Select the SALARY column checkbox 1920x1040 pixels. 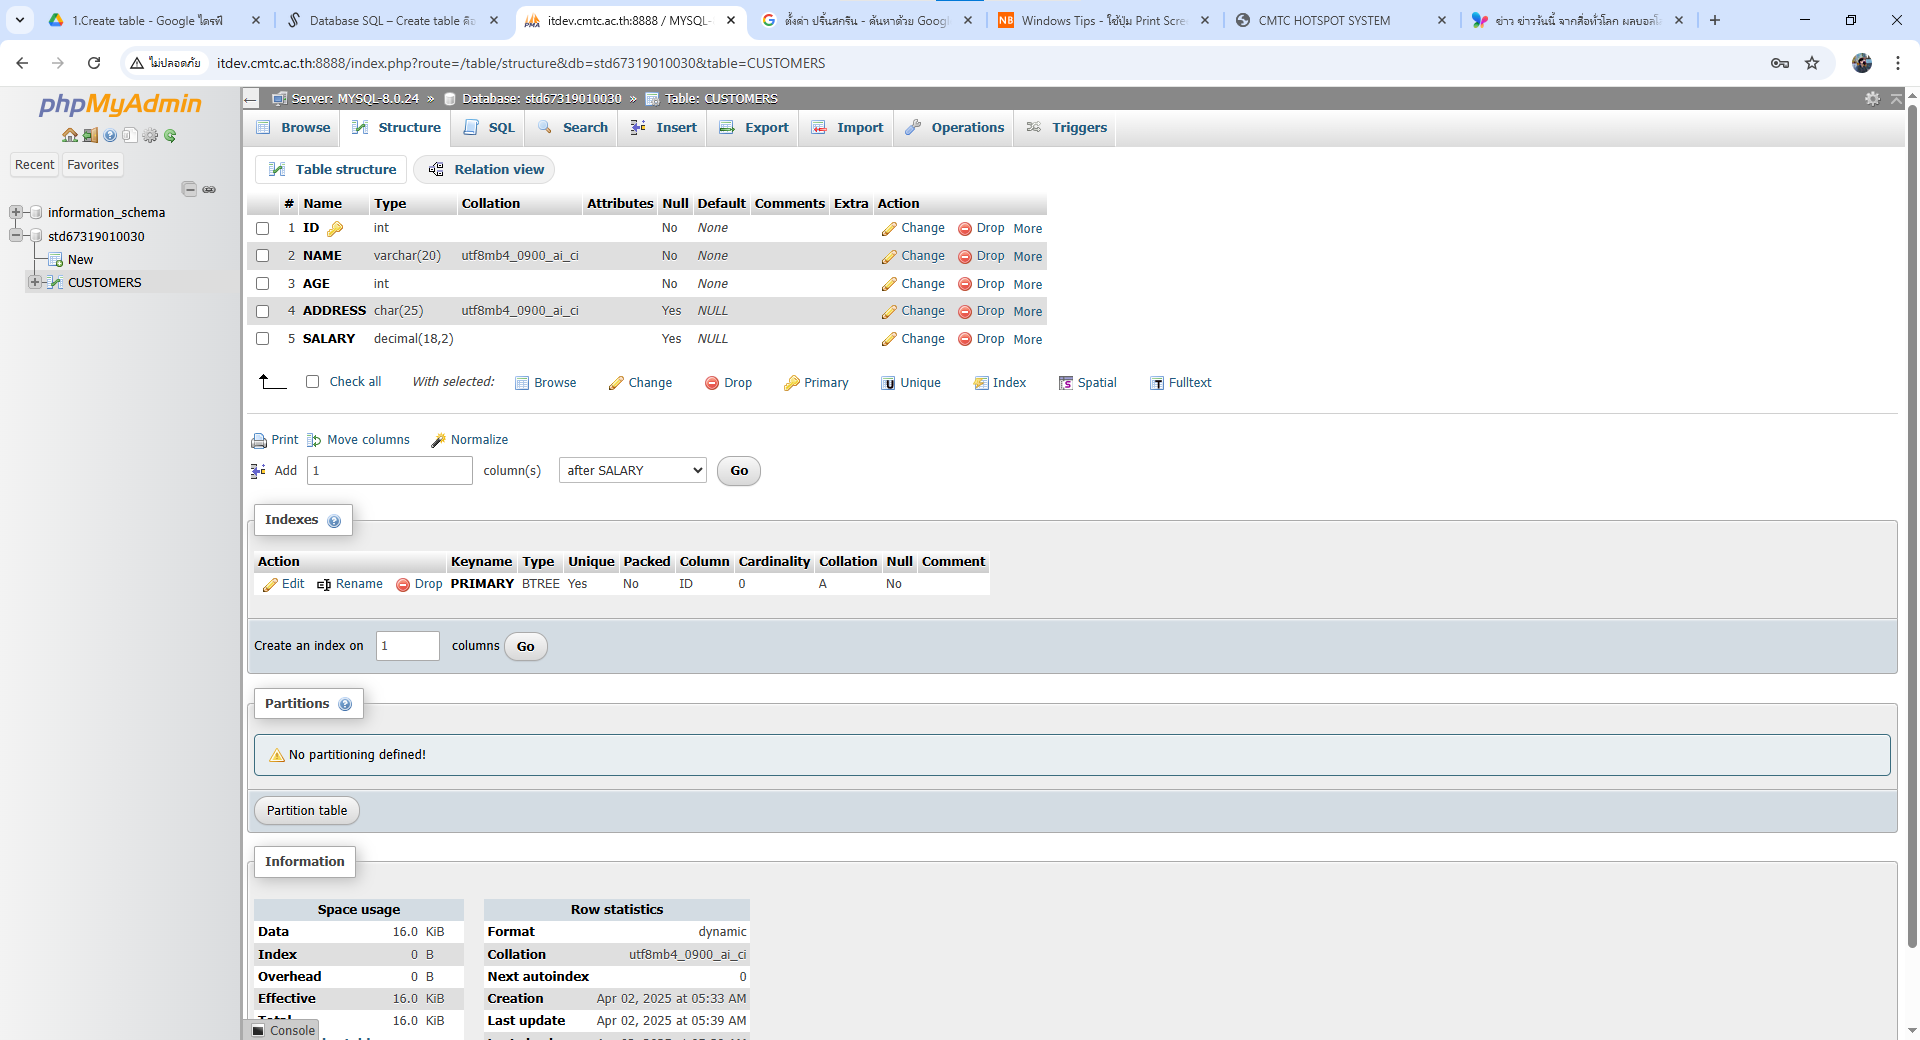coord(263,339)
